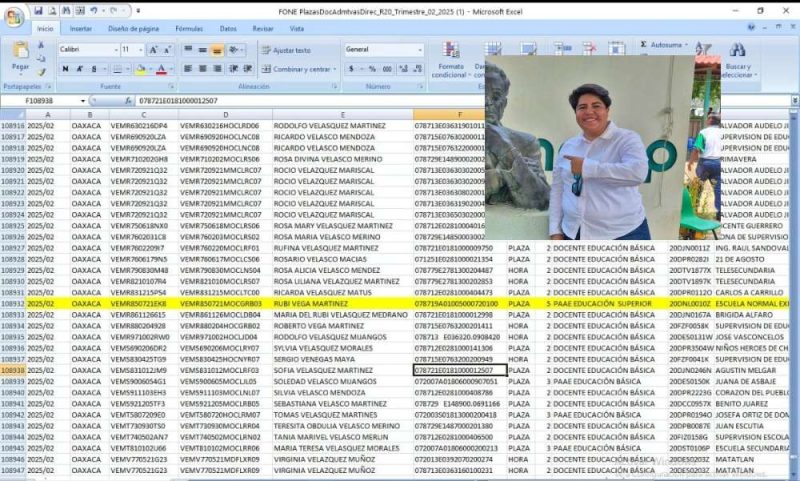Center-align text horizontally in the cell
Screen dimensions: 800x481
(201, 69)
